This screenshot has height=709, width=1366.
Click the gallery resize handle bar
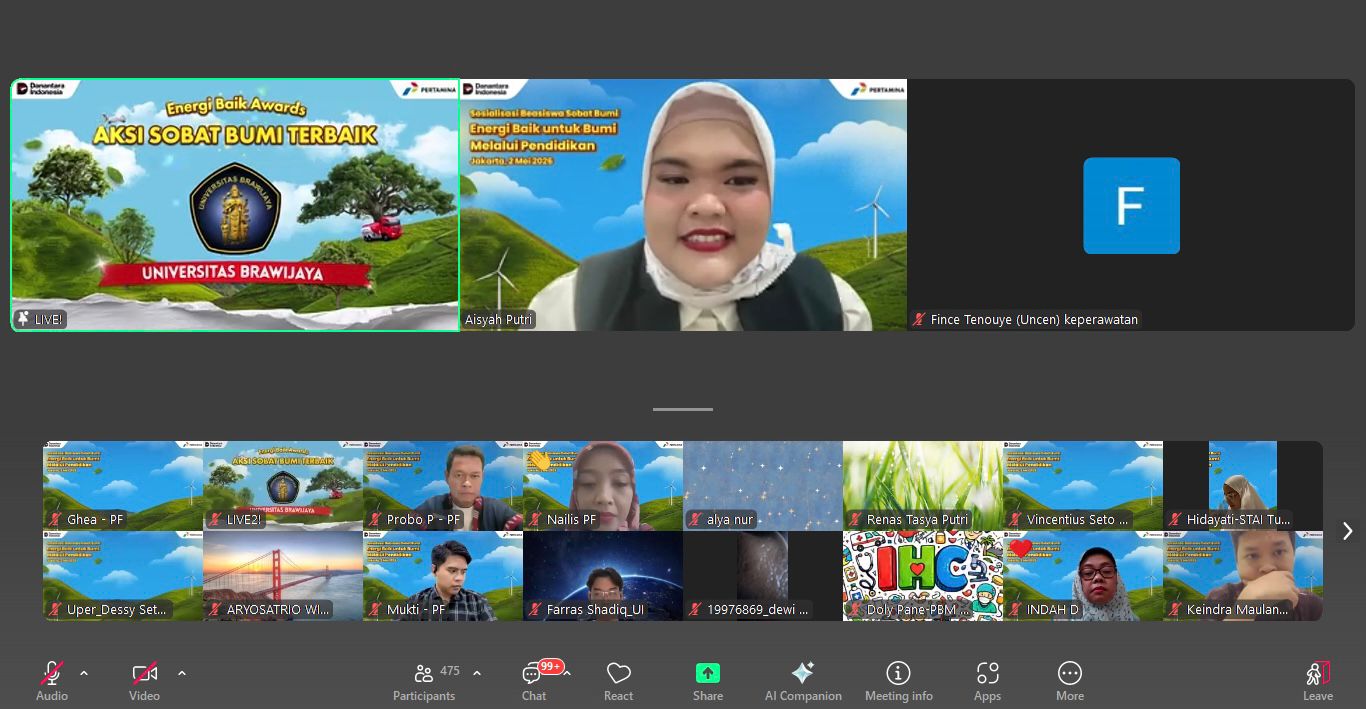(x=683, y=409)
